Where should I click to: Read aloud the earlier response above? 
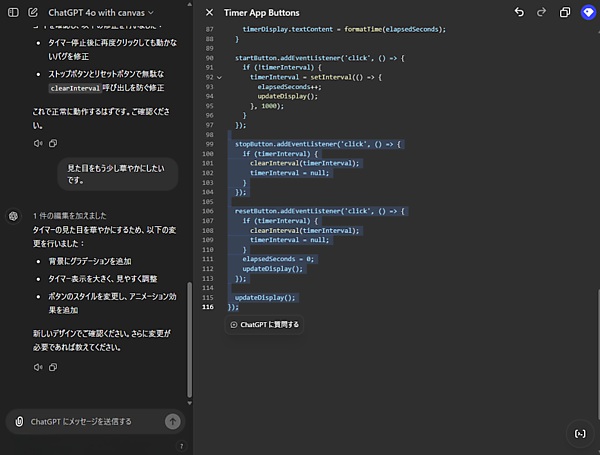[x=37, y=143]
